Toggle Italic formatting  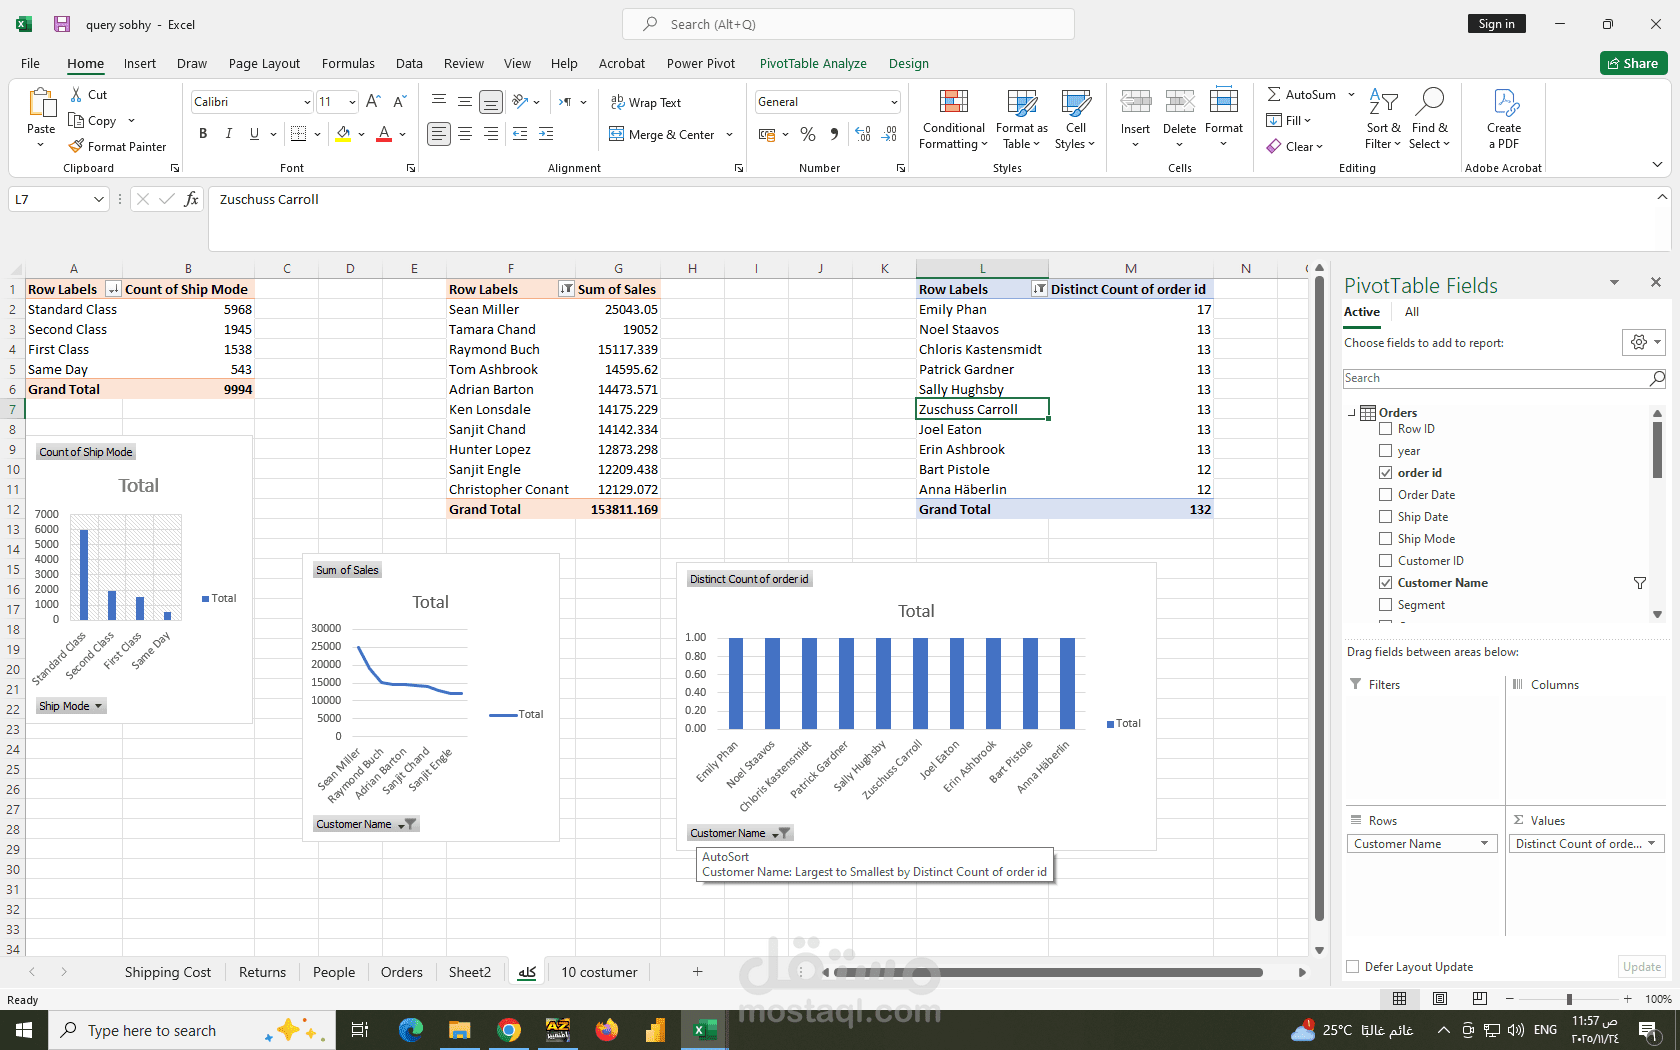[x=228, y=133]
